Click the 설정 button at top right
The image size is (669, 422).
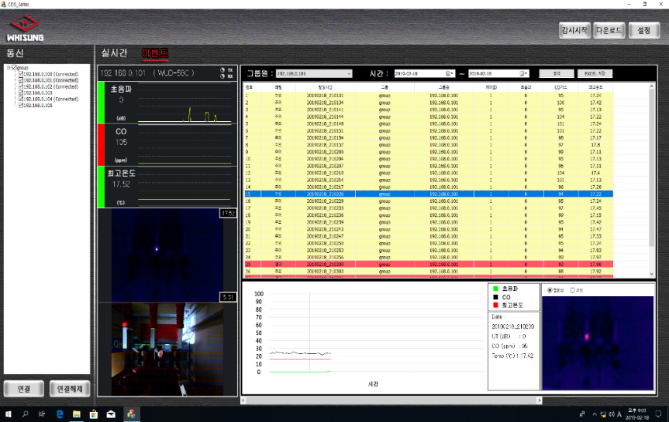tap(645, 31)
